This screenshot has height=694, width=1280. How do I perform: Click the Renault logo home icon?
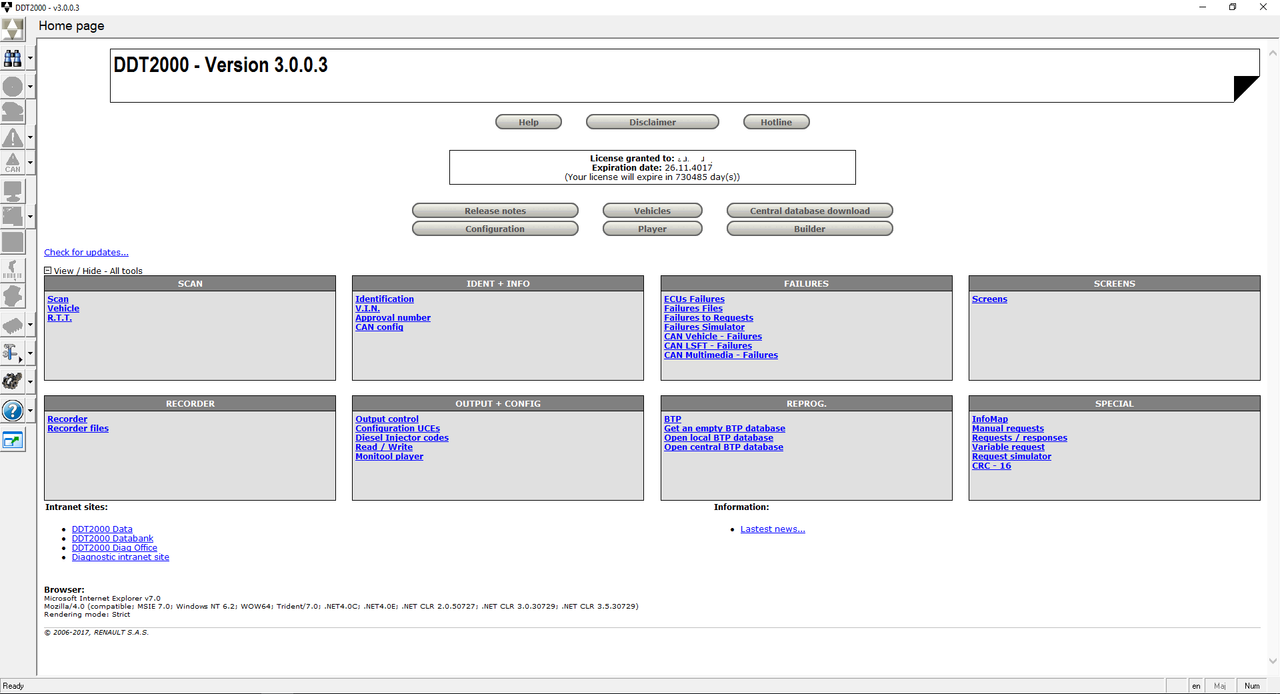click(12, 29)
